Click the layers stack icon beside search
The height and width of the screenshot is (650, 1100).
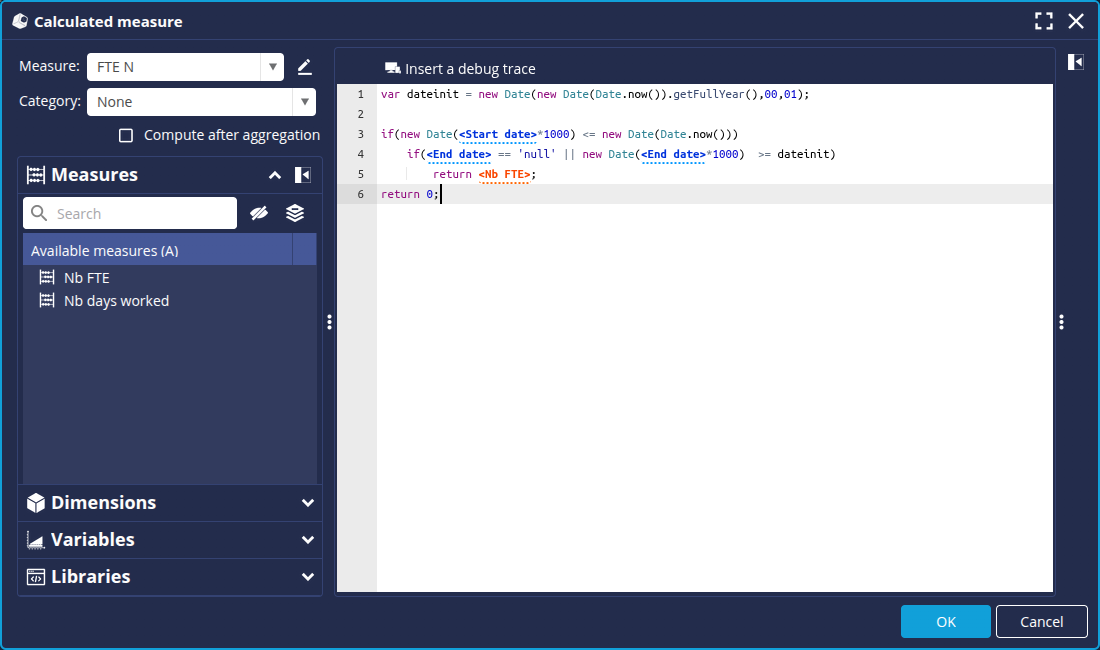pyautogui.click(x=295, y=213)
